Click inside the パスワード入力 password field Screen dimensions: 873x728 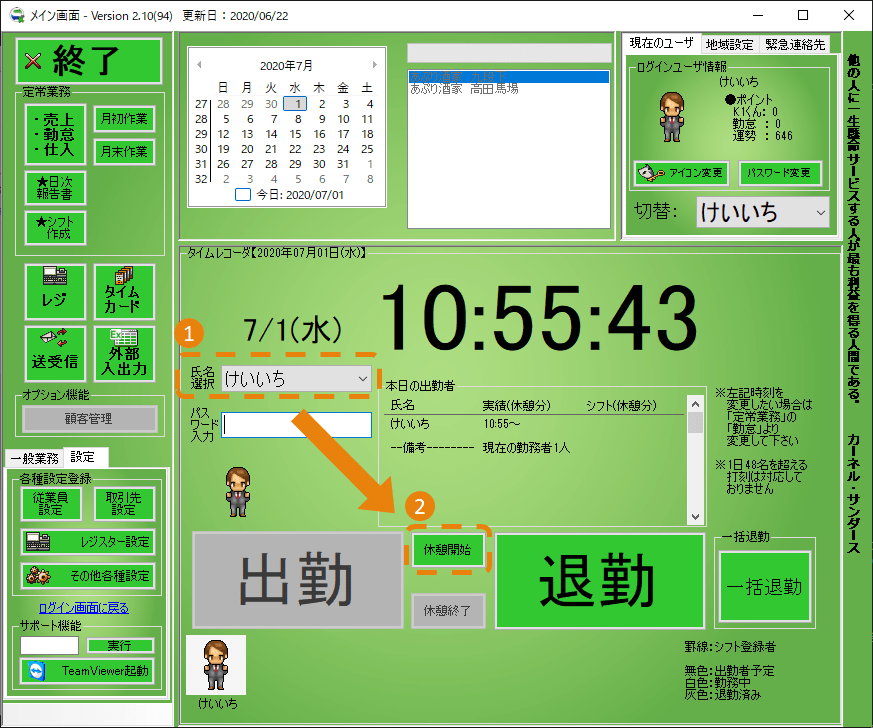296,425
